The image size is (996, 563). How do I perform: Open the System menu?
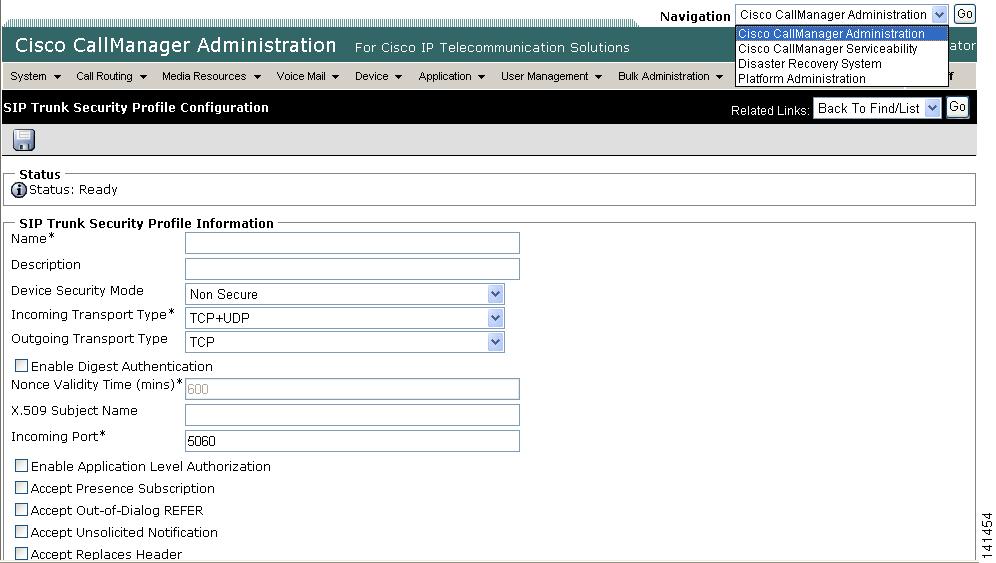pyautogui.click(x=36, y=76)
